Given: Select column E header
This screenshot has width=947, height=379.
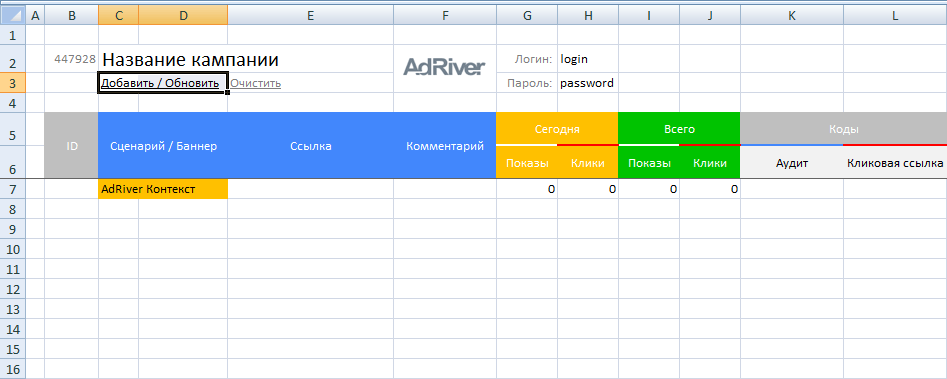Looking at the screenshot, I should 310,16.
